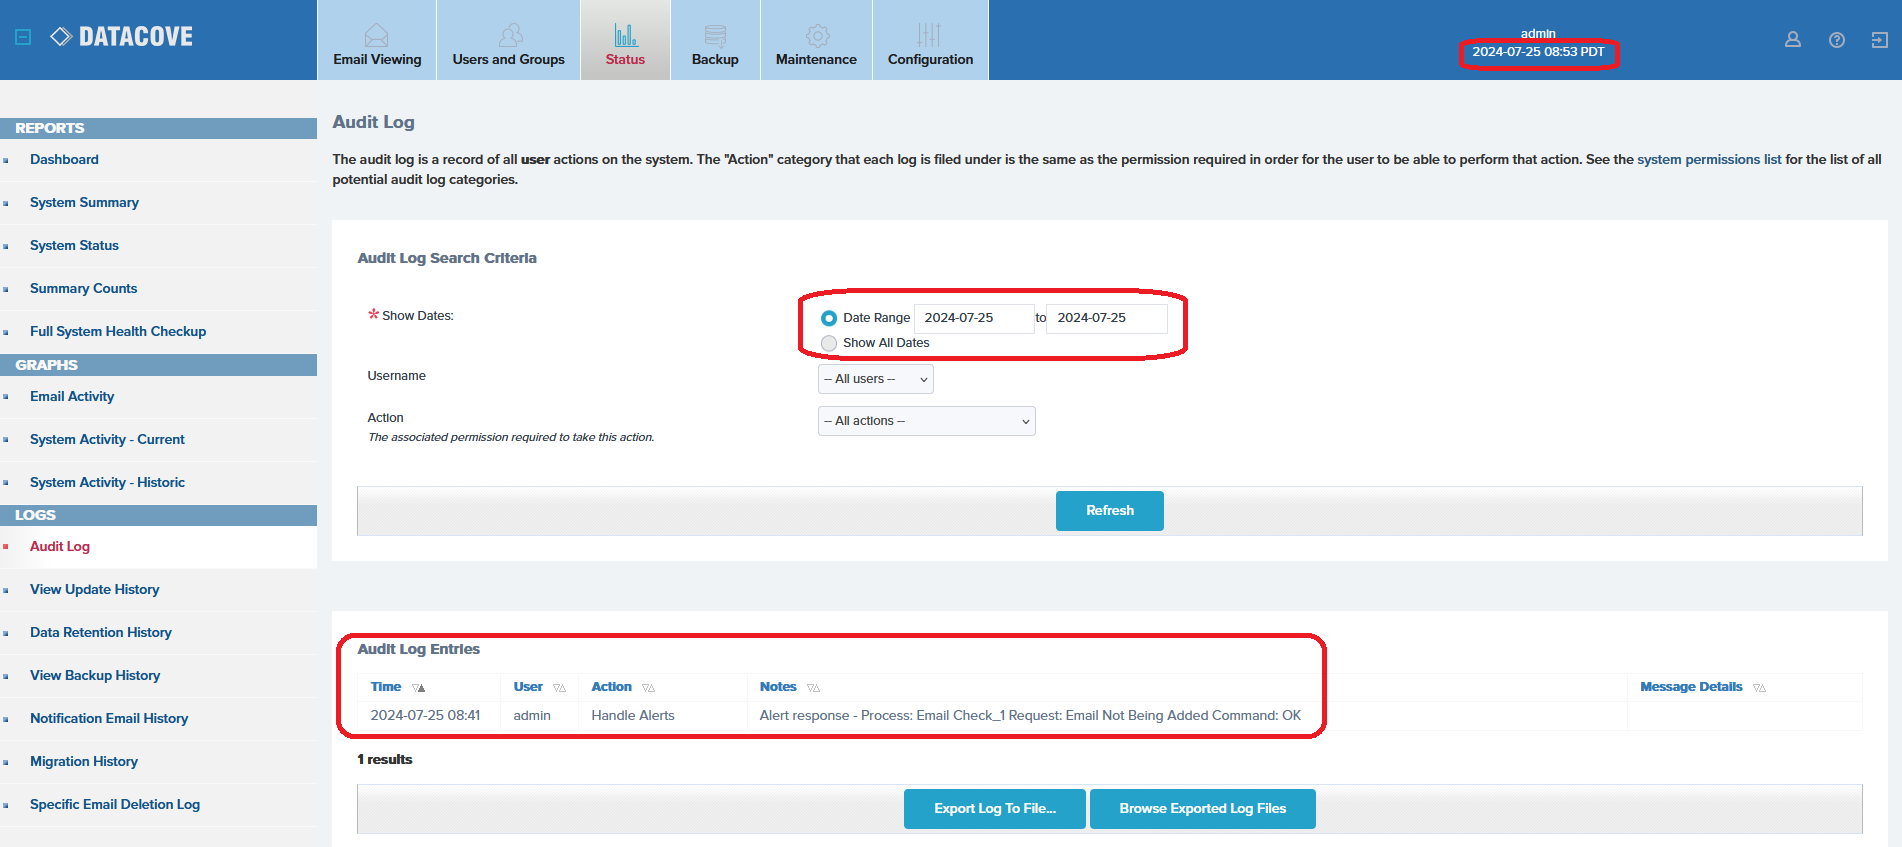The width and height of the screenshot is (1902, 847).
Task: Click the Email Viewing envelope icon
Action: (376, 36)
